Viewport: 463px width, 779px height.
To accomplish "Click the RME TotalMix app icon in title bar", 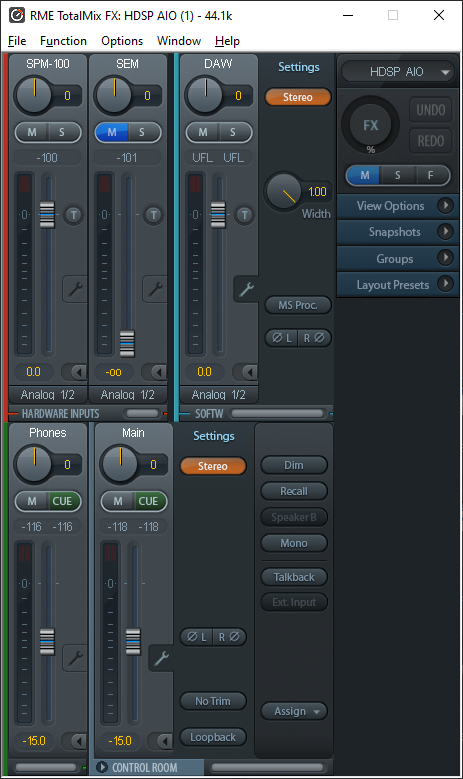I will 16,15.
